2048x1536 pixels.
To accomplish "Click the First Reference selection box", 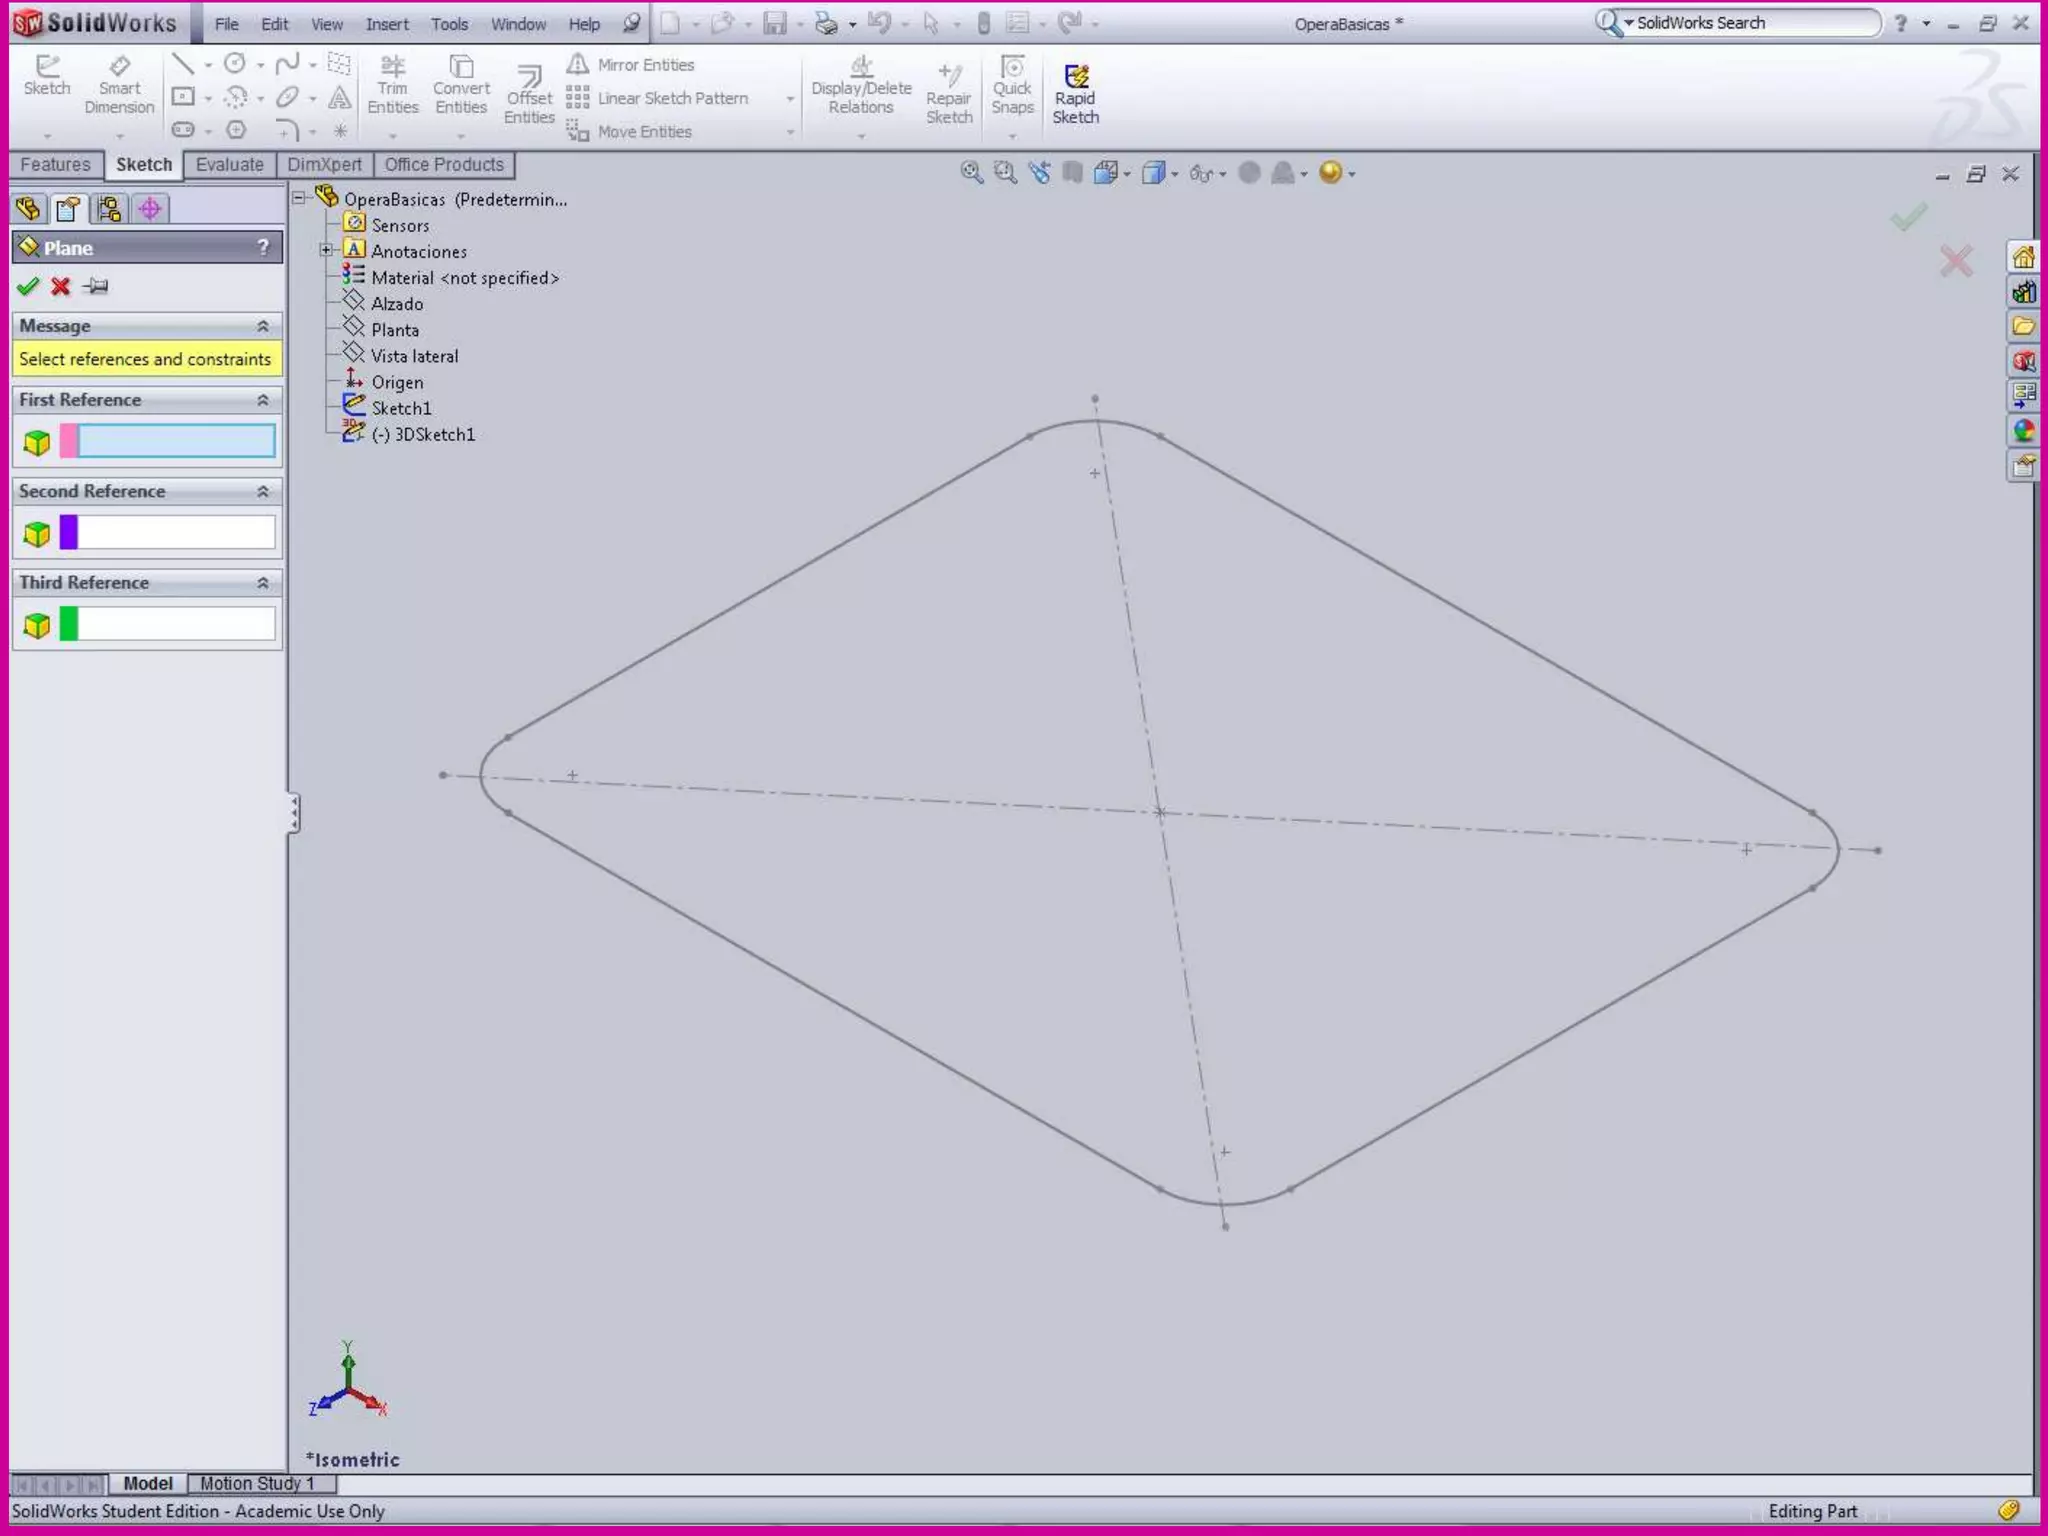I will pyautogui.click(x=176, y=441).
